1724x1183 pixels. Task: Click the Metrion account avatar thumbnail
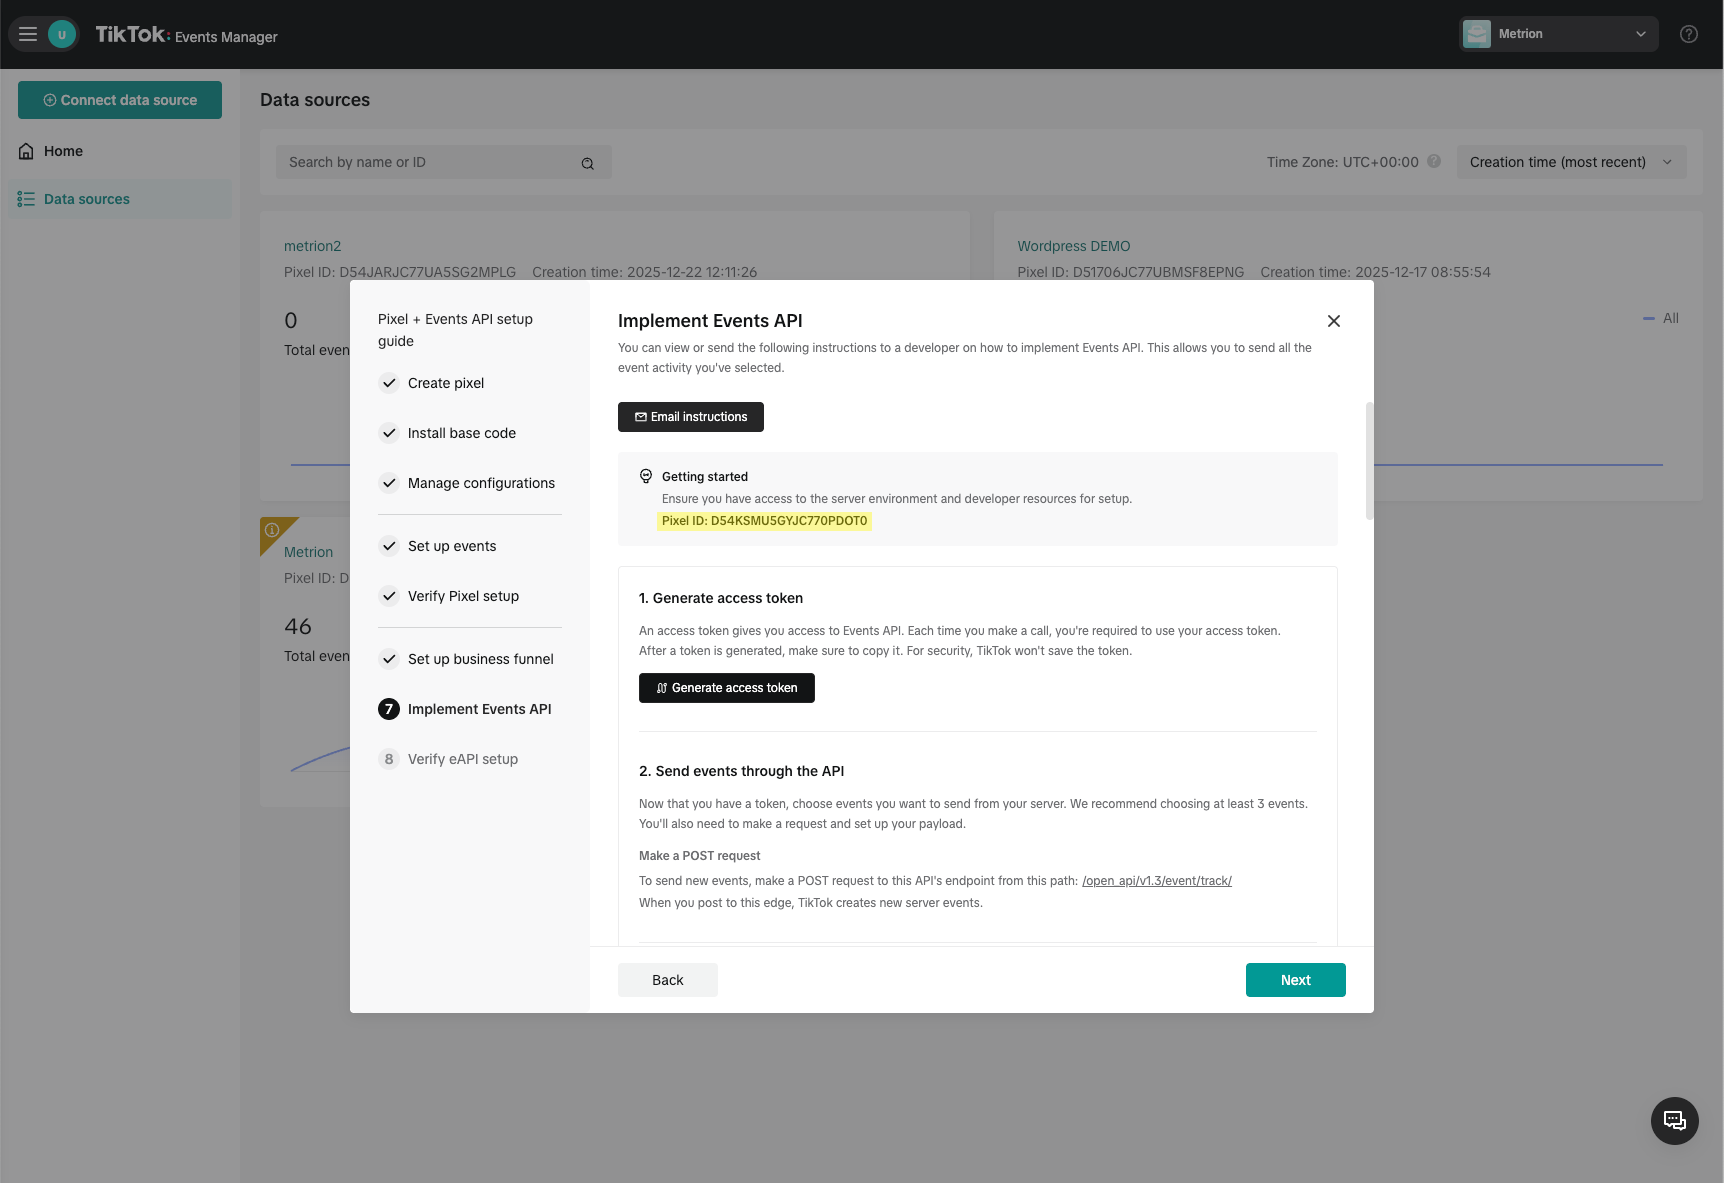tap(1477, 34)
